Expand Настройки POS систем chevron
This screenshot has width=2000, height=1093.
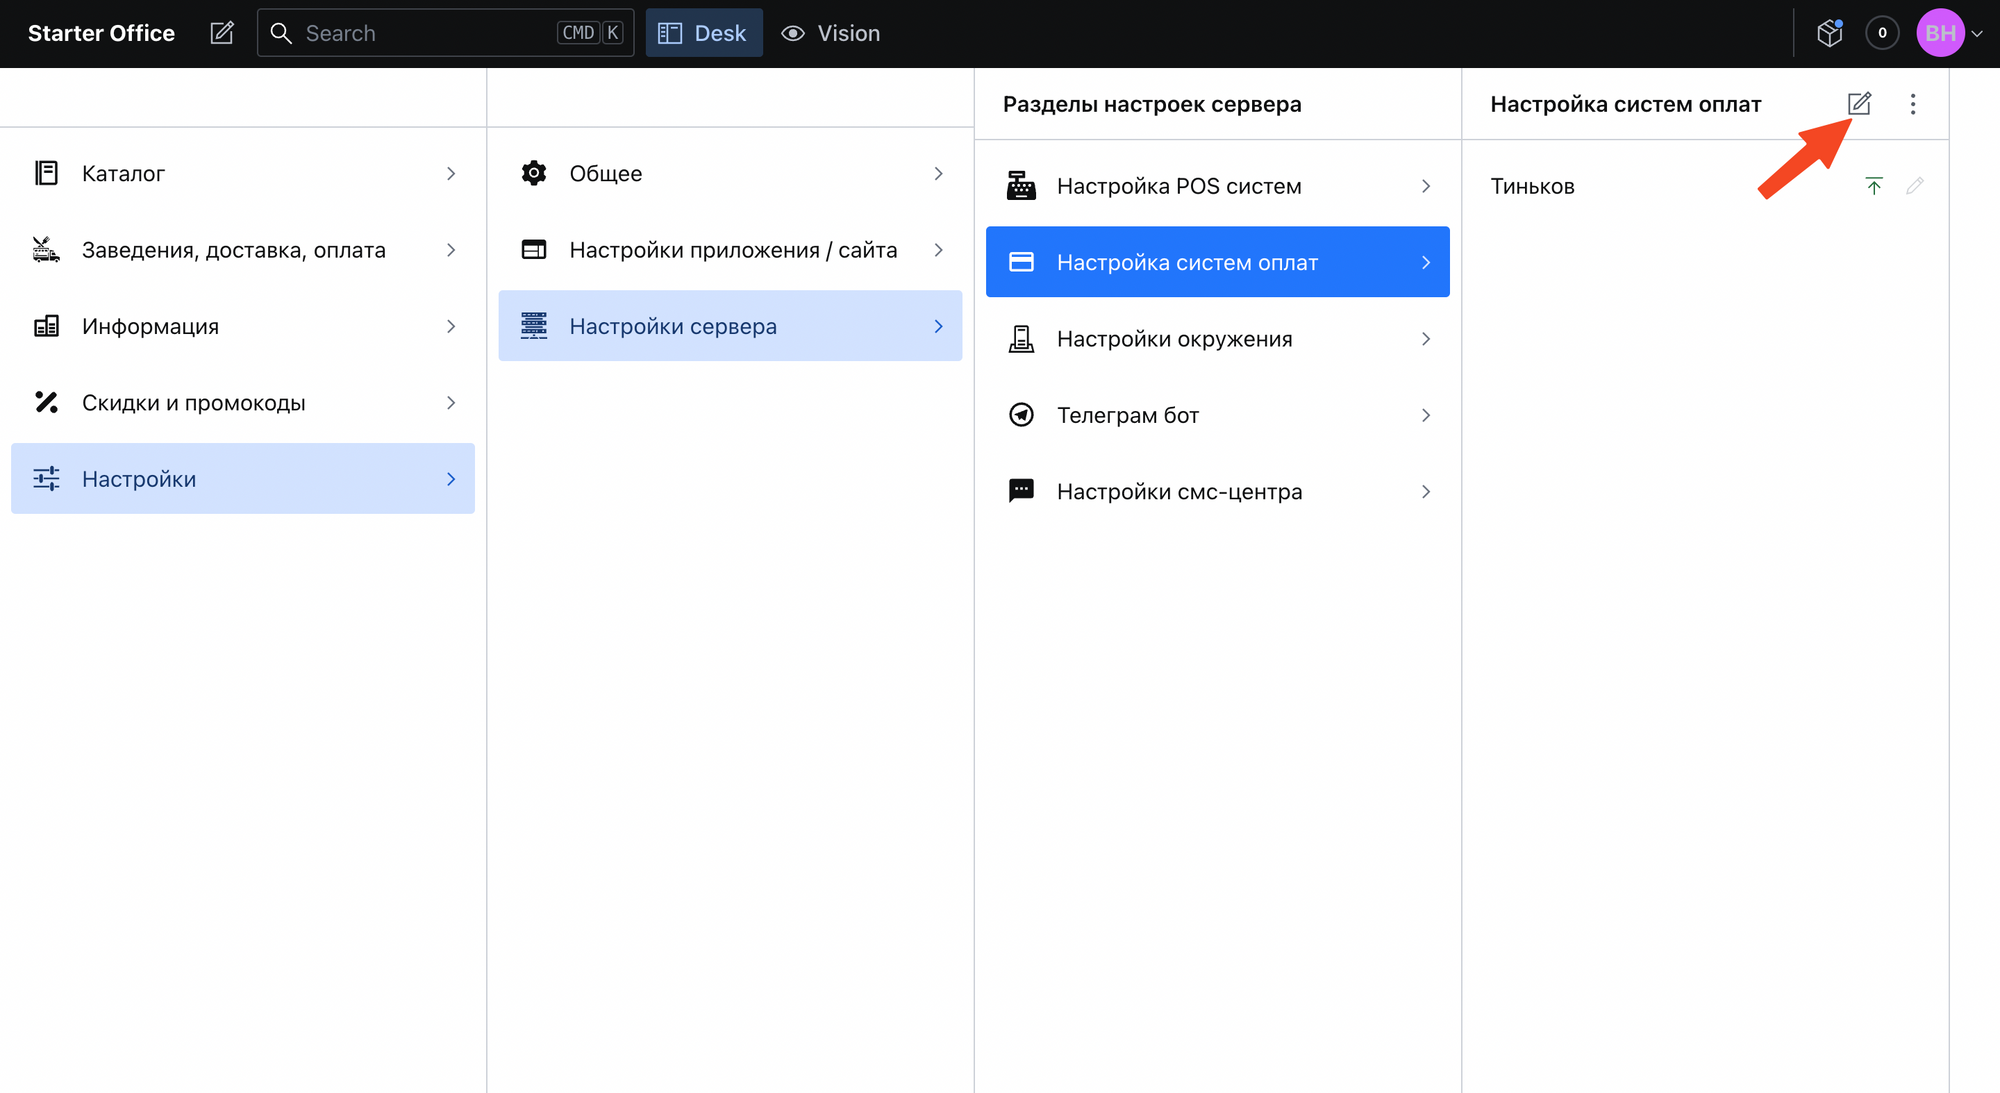point(1425,186)
